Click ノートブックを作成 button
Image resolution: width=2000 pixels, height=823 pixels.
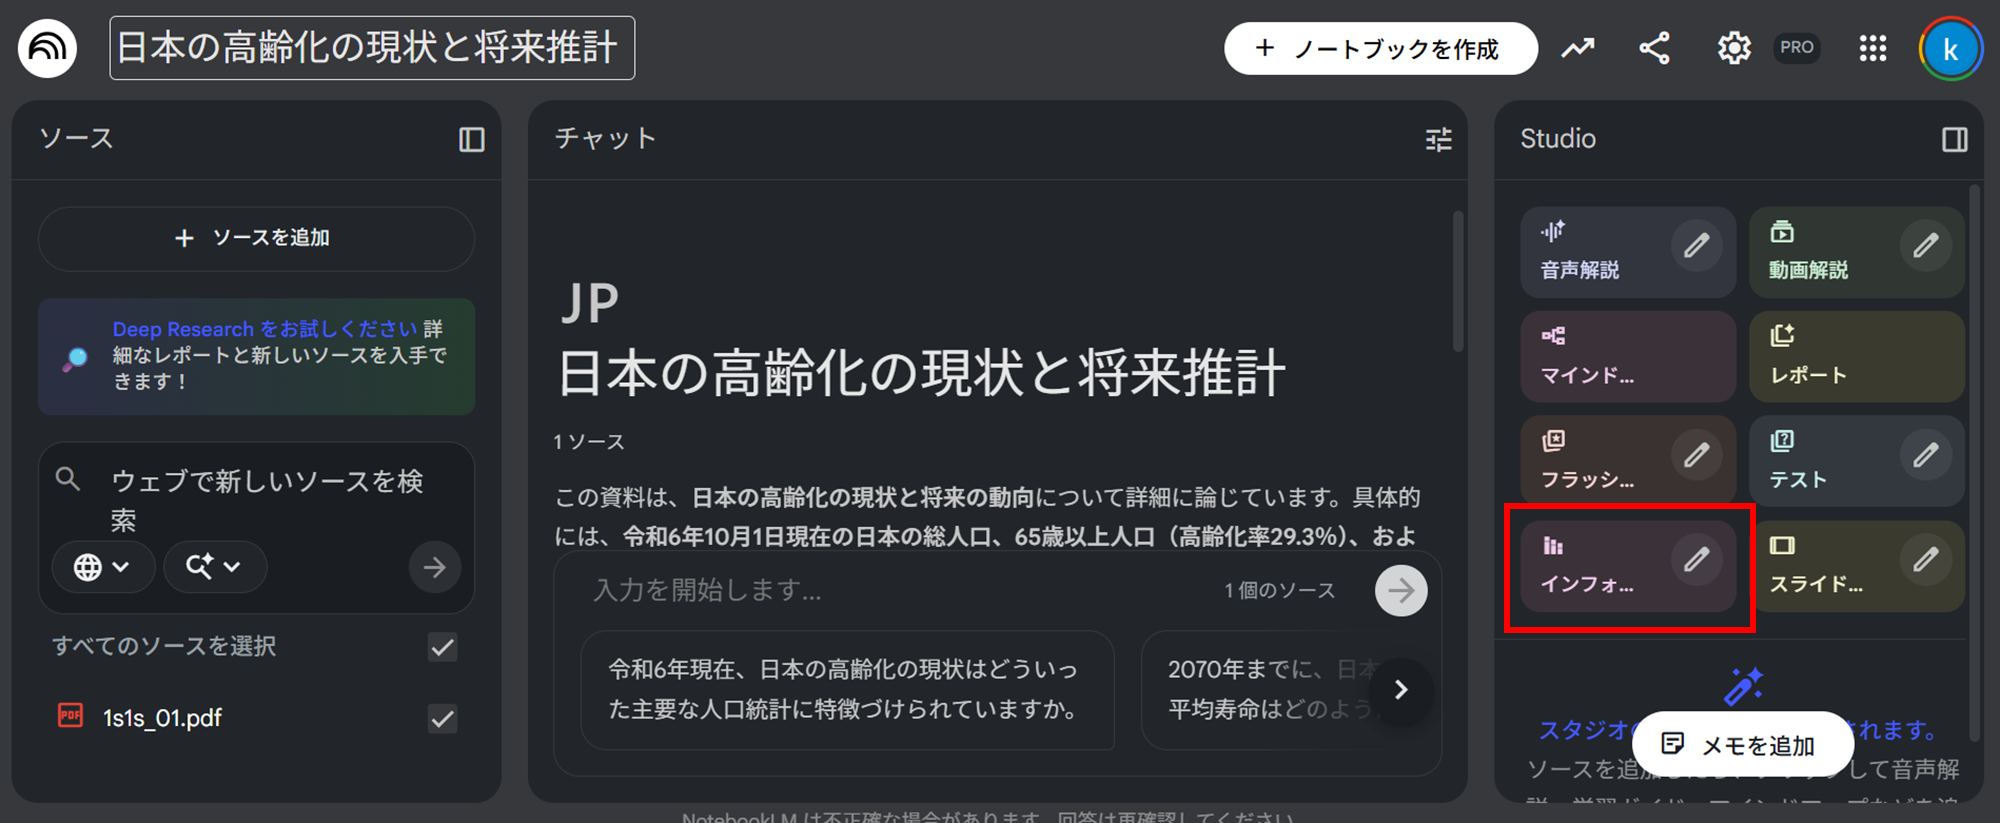click(1380, 48)
